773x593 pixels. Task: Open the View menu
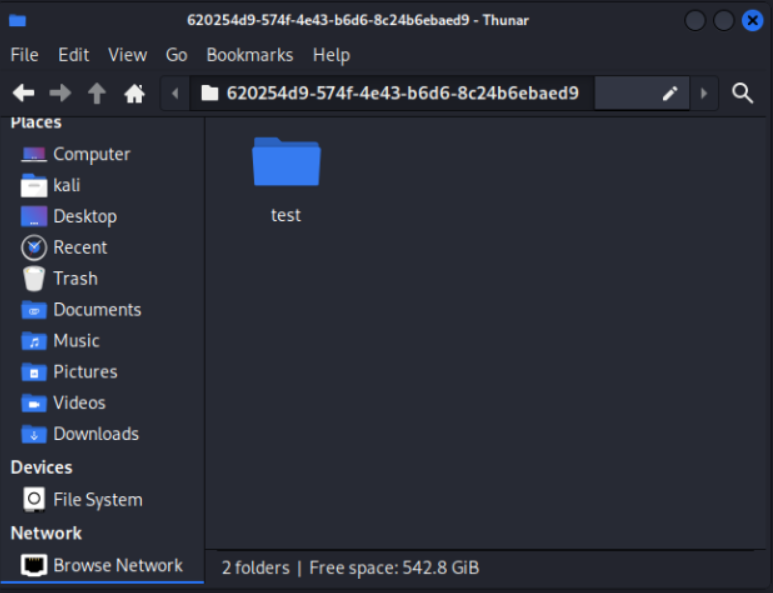pos(127,55)
